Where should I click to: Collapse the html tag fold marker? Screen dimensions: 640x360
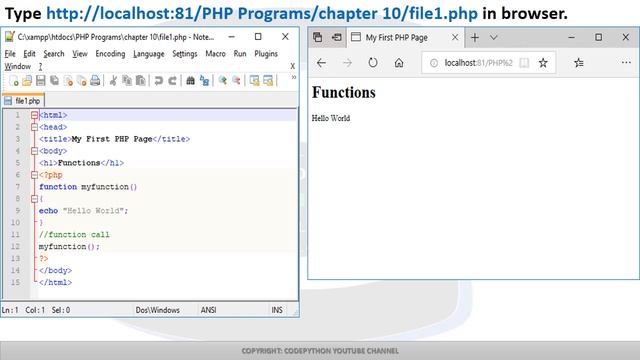coord(35,116)
